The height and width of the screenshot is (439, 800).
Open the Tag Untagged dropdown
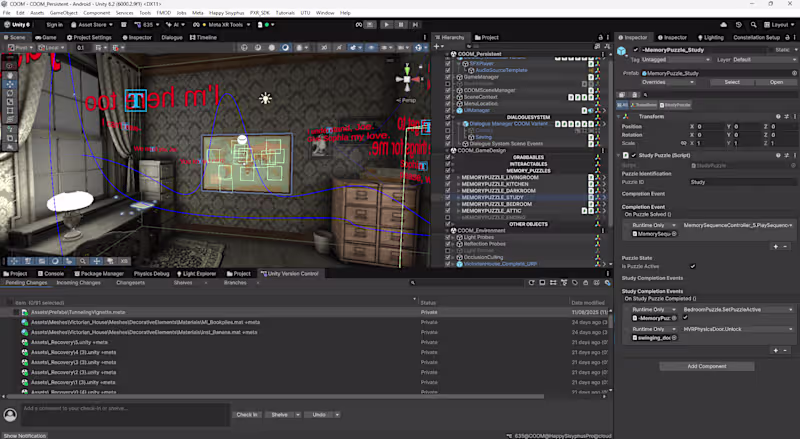coord(676,60)
